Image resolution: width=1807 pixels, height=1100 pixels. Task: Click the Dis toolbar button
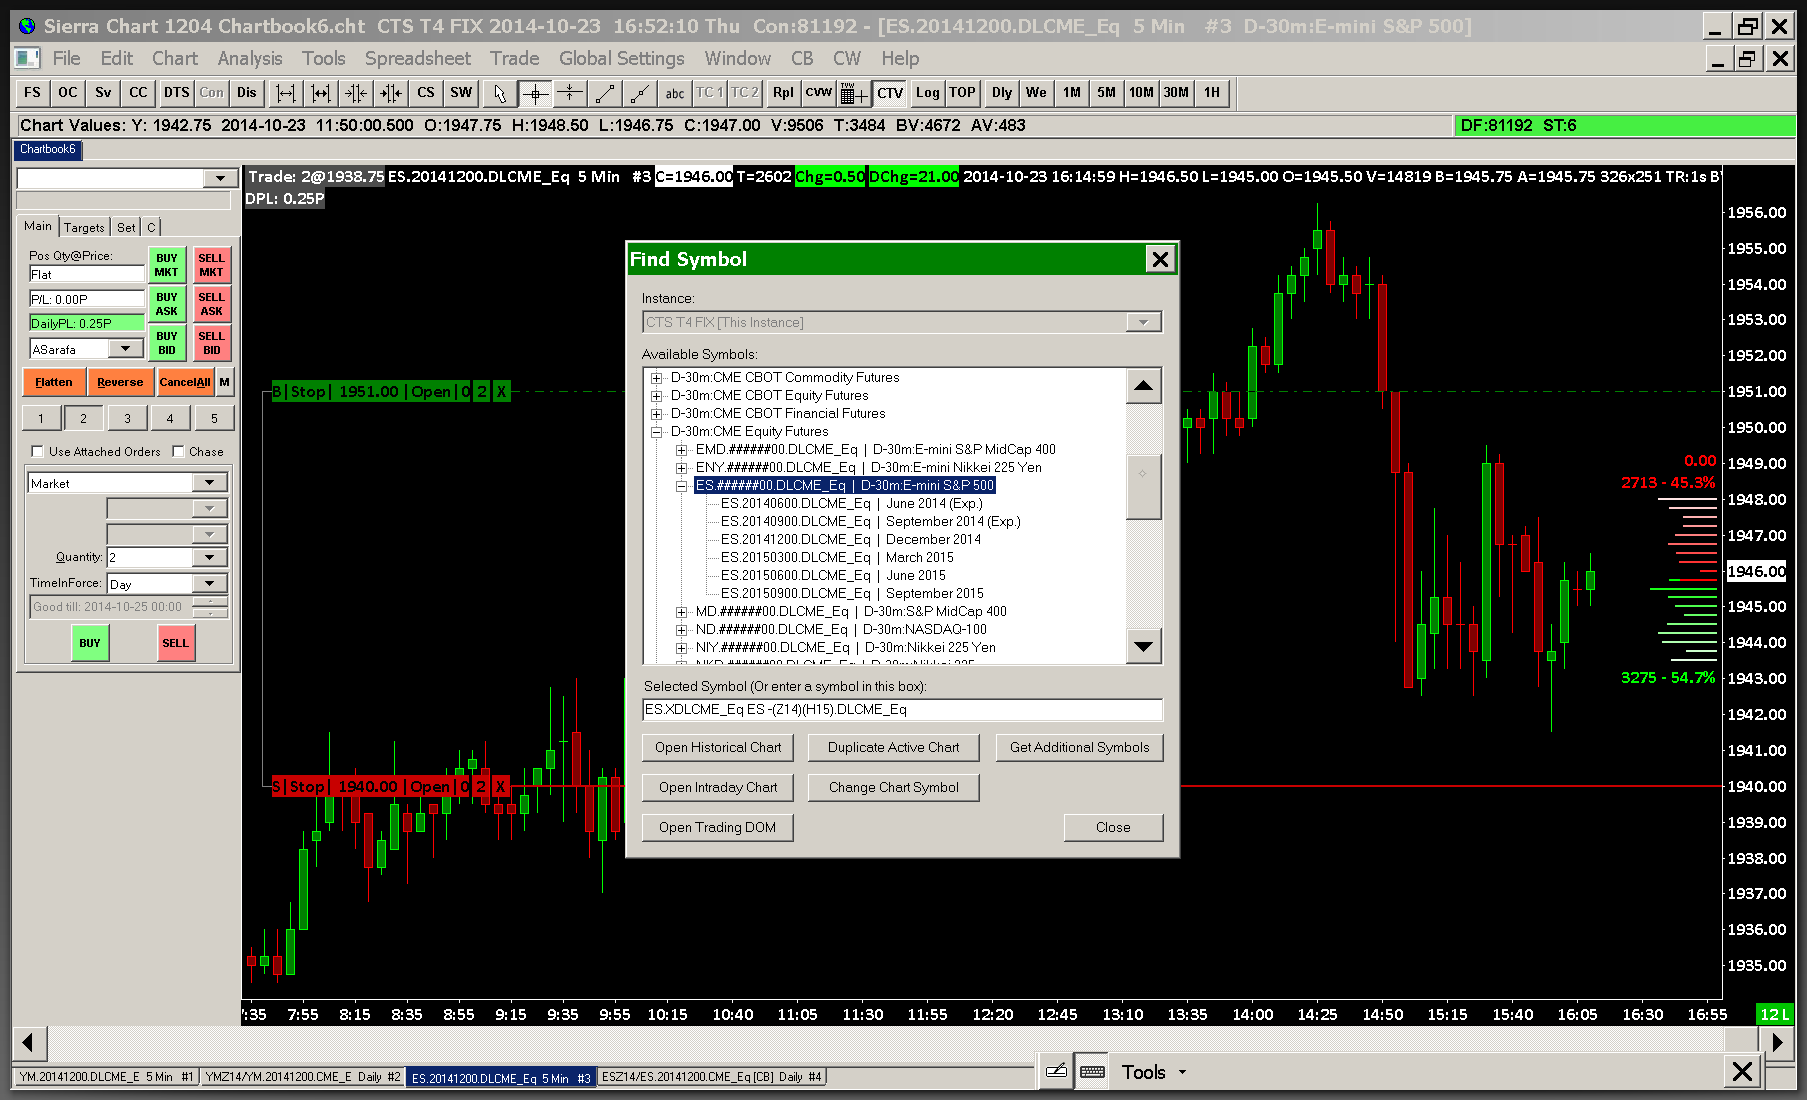pyautogui.click(x=247, y=93)
